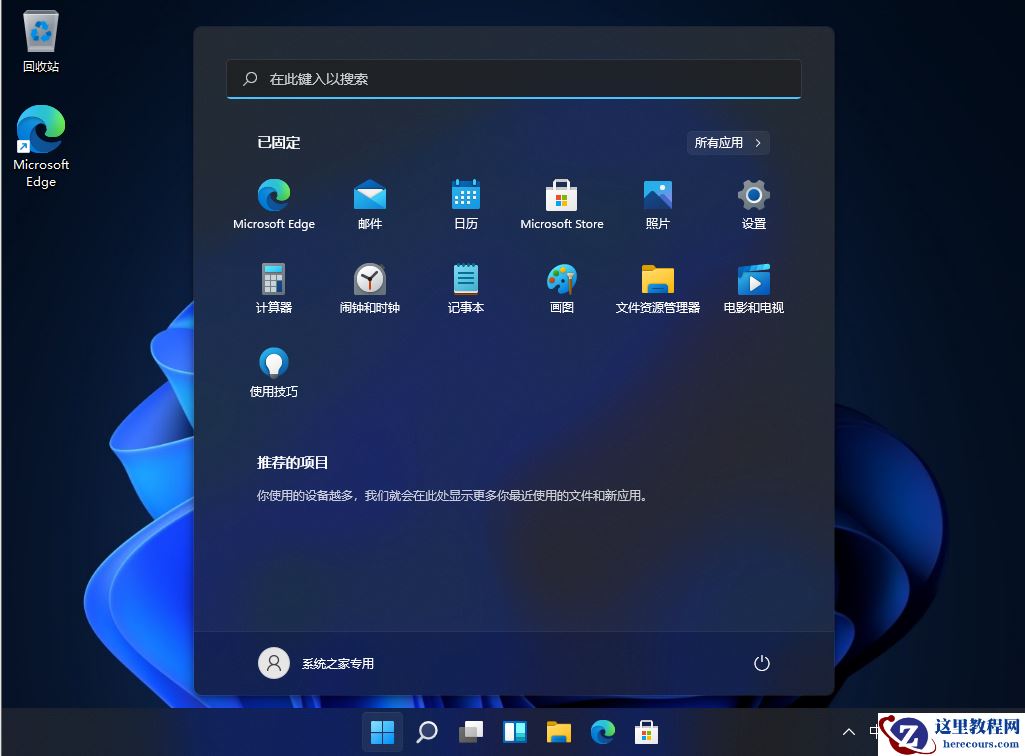Open the 照片 (Photos) app
Image resolution: width=1025 pixels, height=756 pixels.
657,204
